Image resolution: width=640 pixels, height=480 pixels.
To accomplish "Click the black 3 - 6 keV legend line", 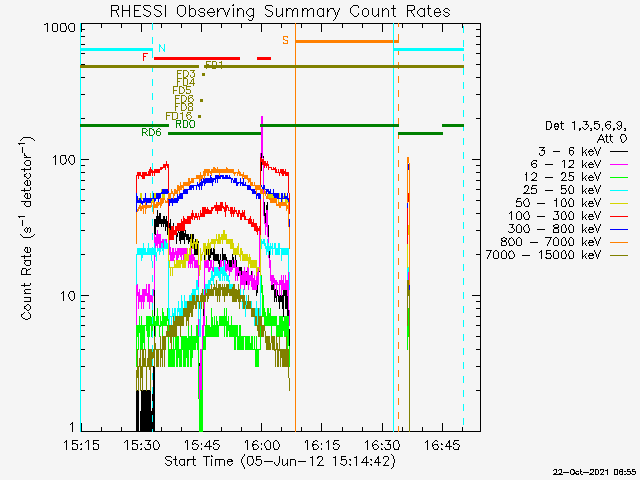I will (619, 152).
